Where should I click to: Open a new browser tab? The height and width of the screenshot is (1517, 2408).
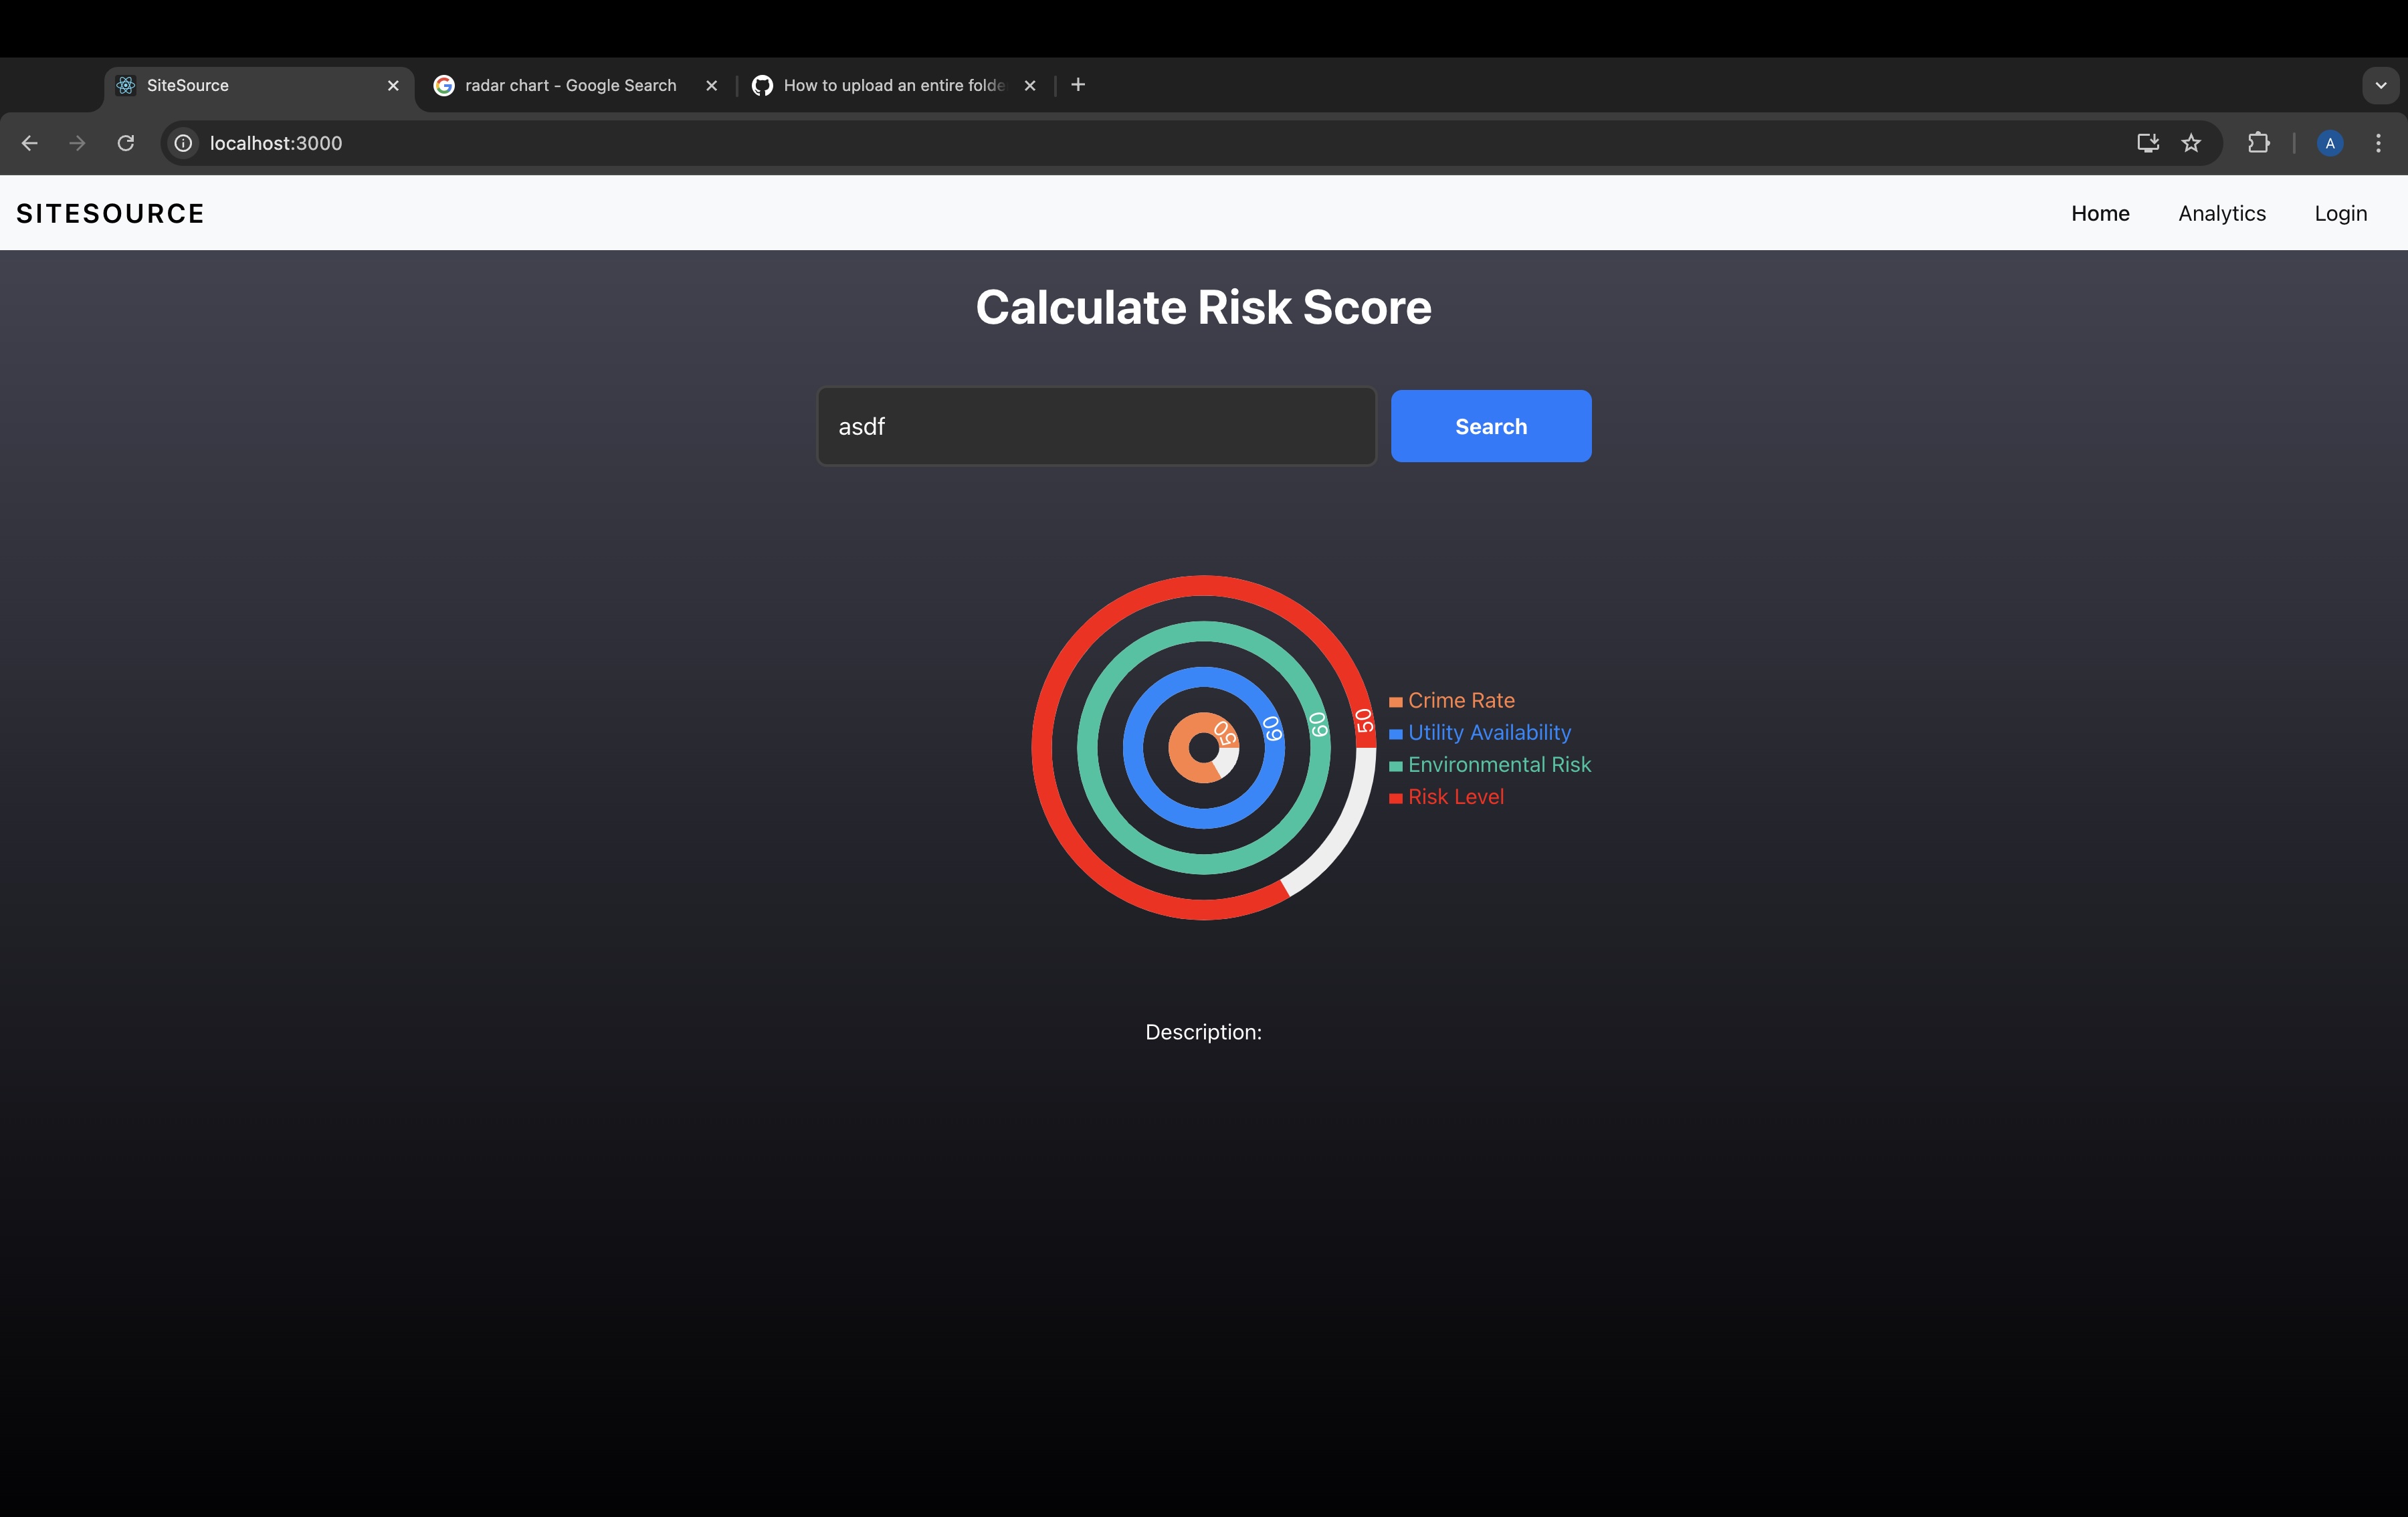coord(1078,85)
